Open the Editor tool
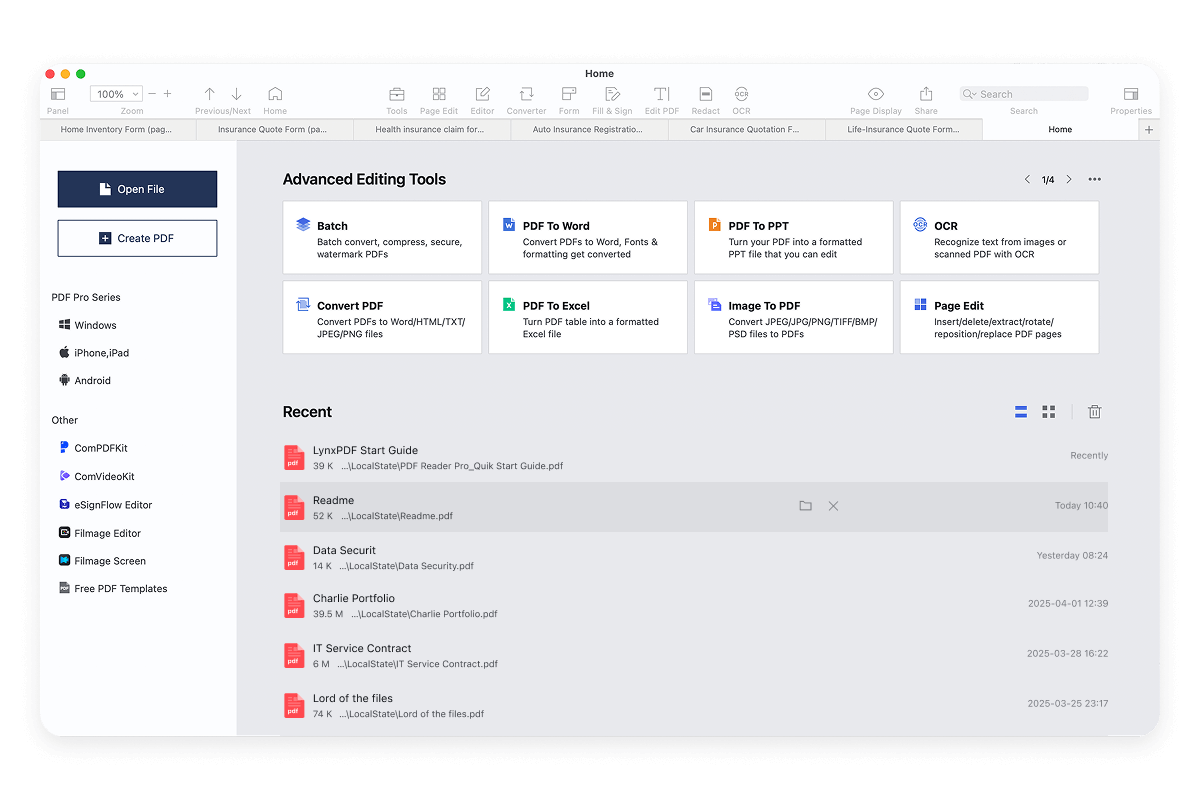Image resolution: width=1200 pixels, height=800 pixels. (483, 94)
